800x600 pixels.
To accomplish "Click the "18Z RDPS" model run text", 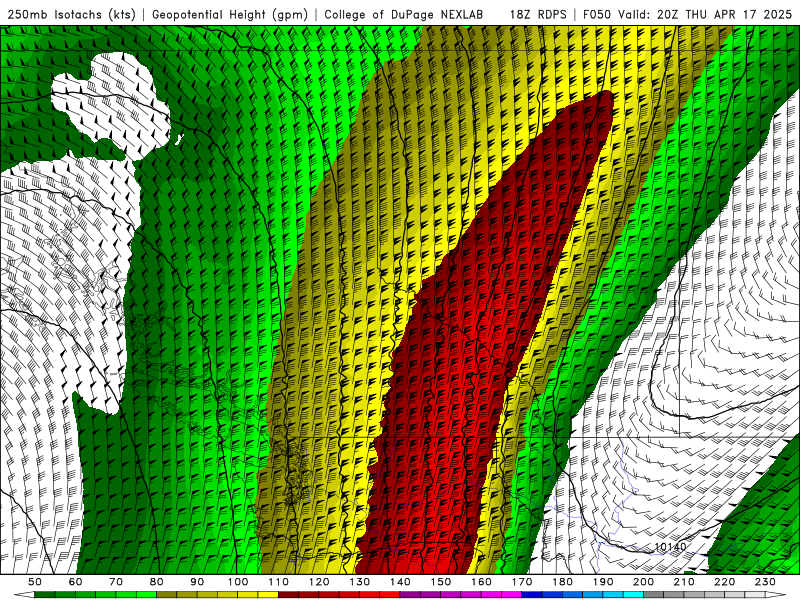I will (538, 15).
